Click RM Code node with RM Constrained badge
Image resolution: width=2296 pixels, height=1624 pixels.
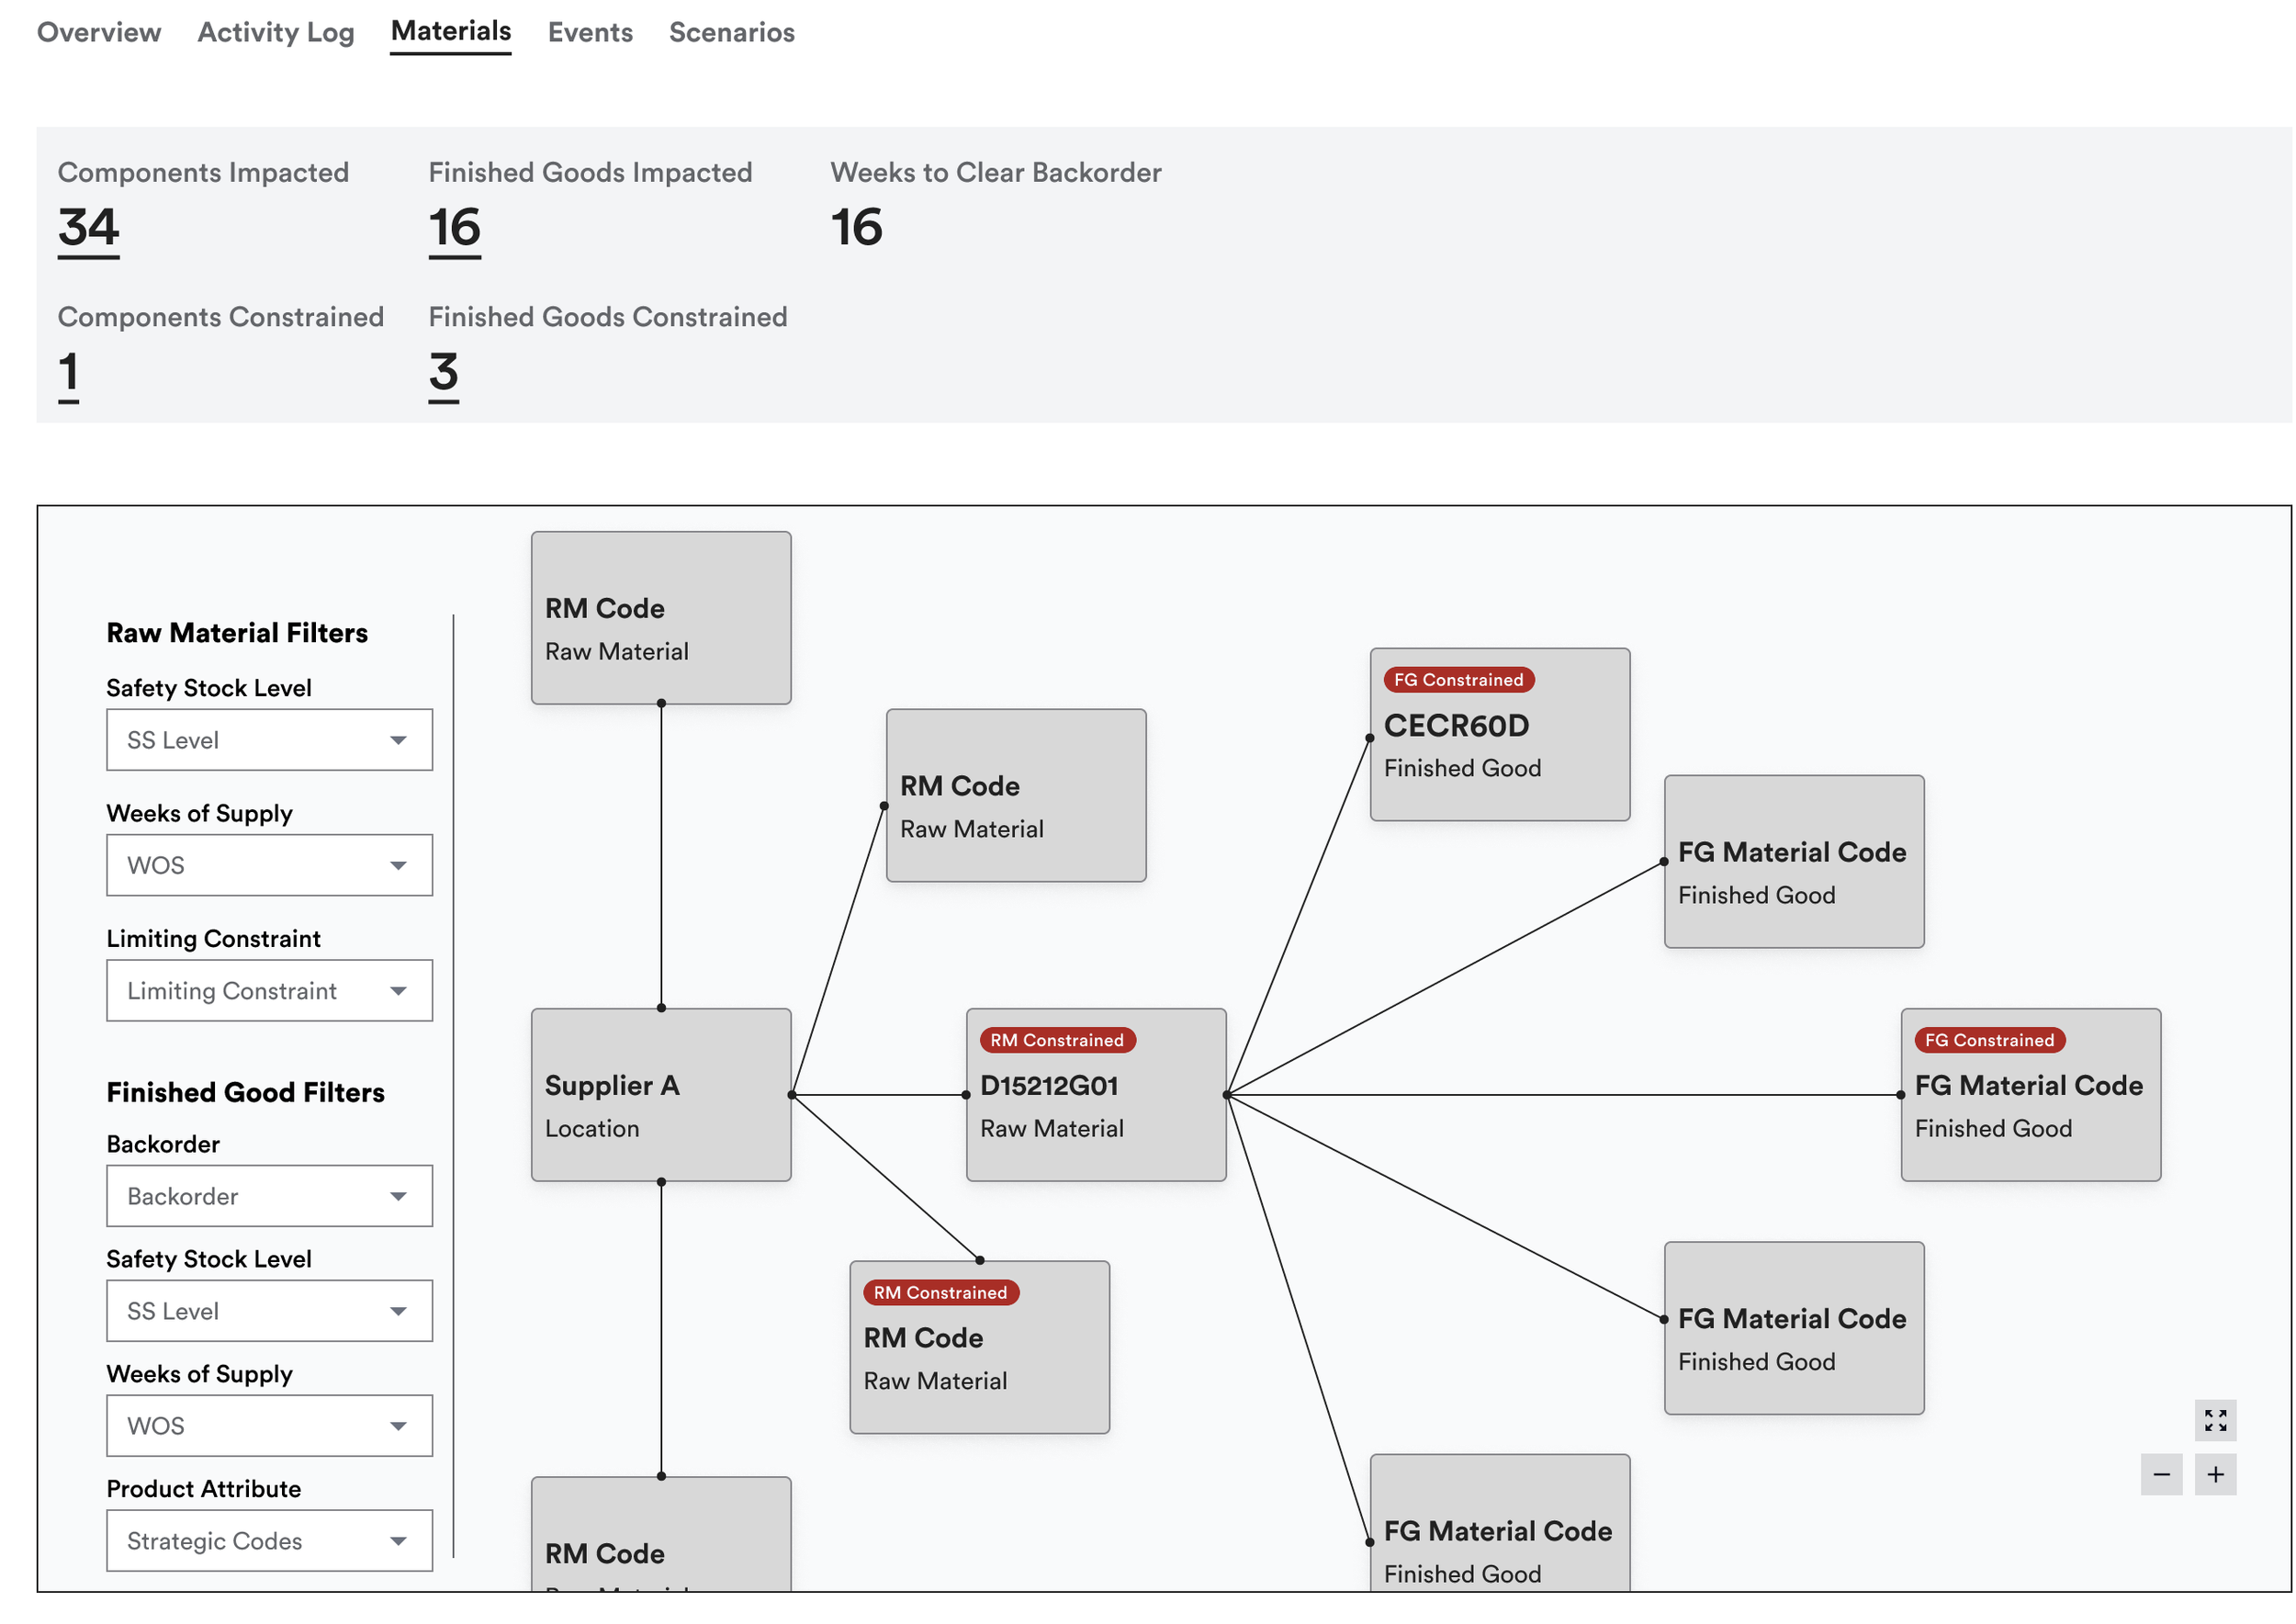click(980, 1348)
